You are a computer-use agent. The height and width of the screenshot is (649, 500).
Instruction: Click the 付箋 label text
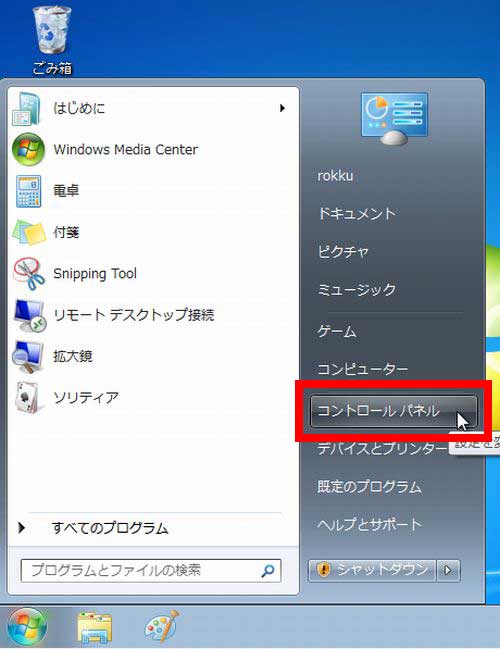66,232
